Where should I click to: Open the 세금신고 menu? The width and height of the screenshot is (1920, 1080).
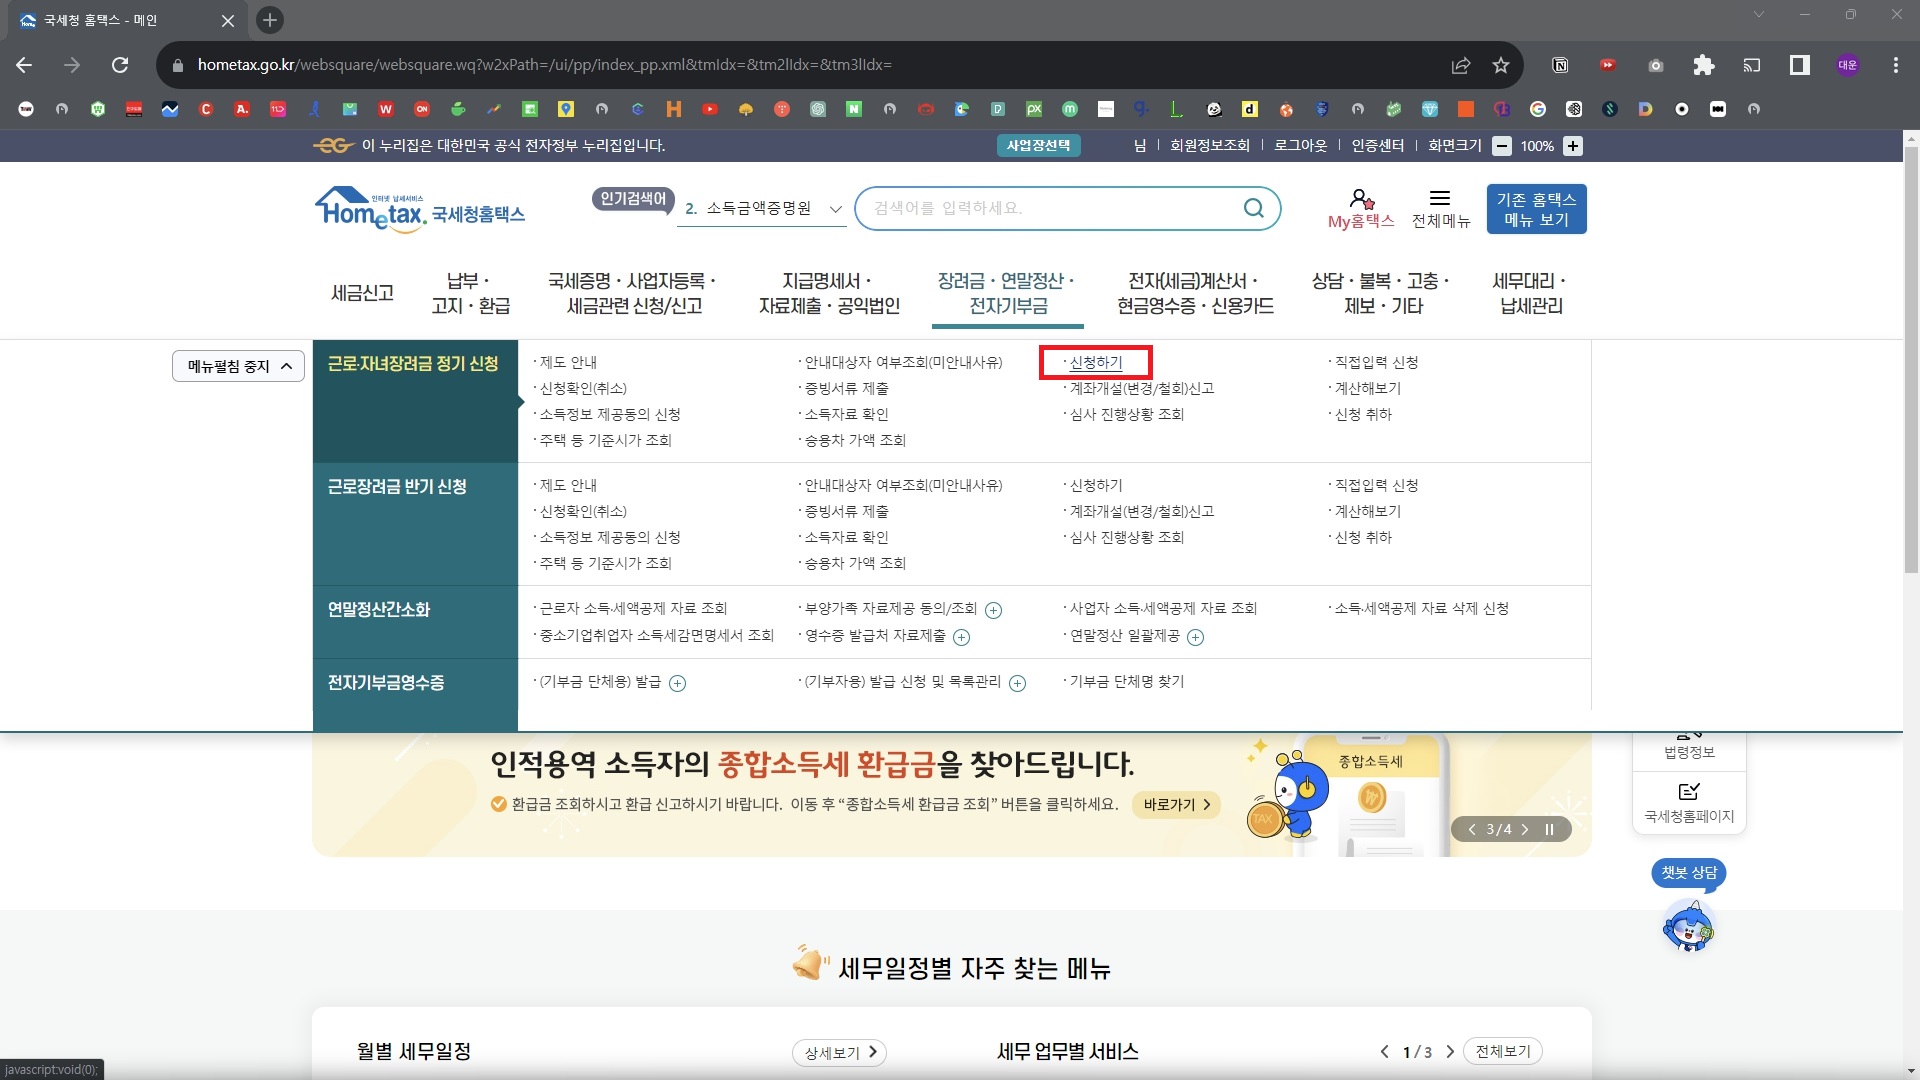pos(361,291)
